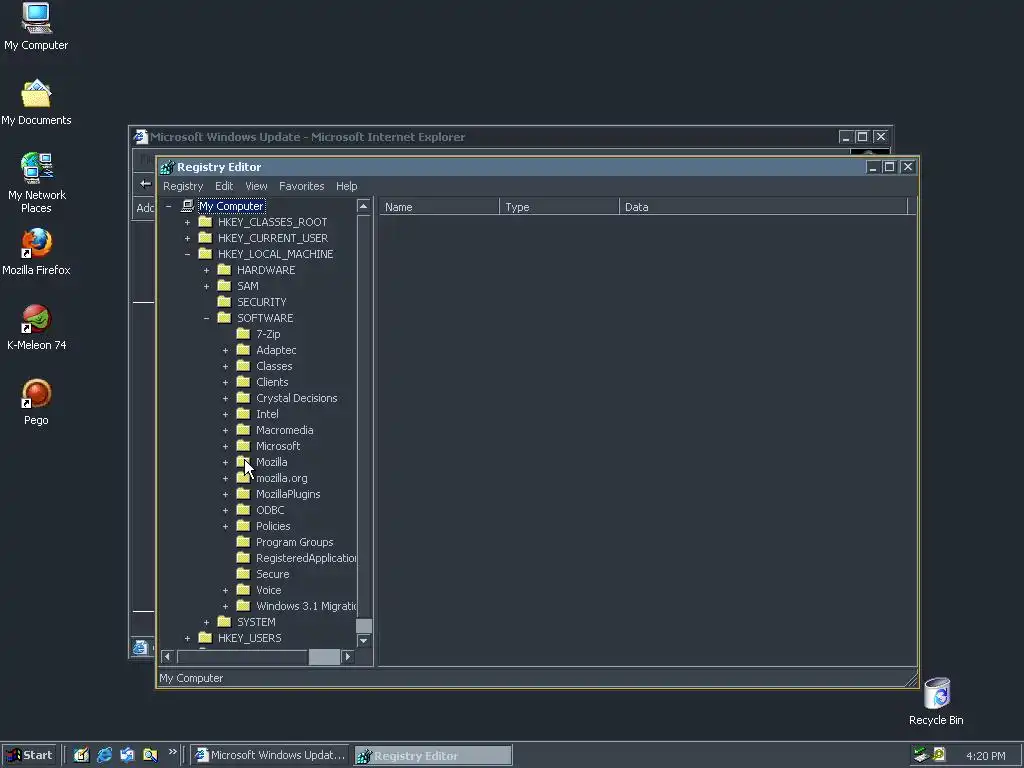This screenshot has width=1024, height=768.
Task: Click the HKEY_CURRENT_USER folder icon
Action: 205,238
